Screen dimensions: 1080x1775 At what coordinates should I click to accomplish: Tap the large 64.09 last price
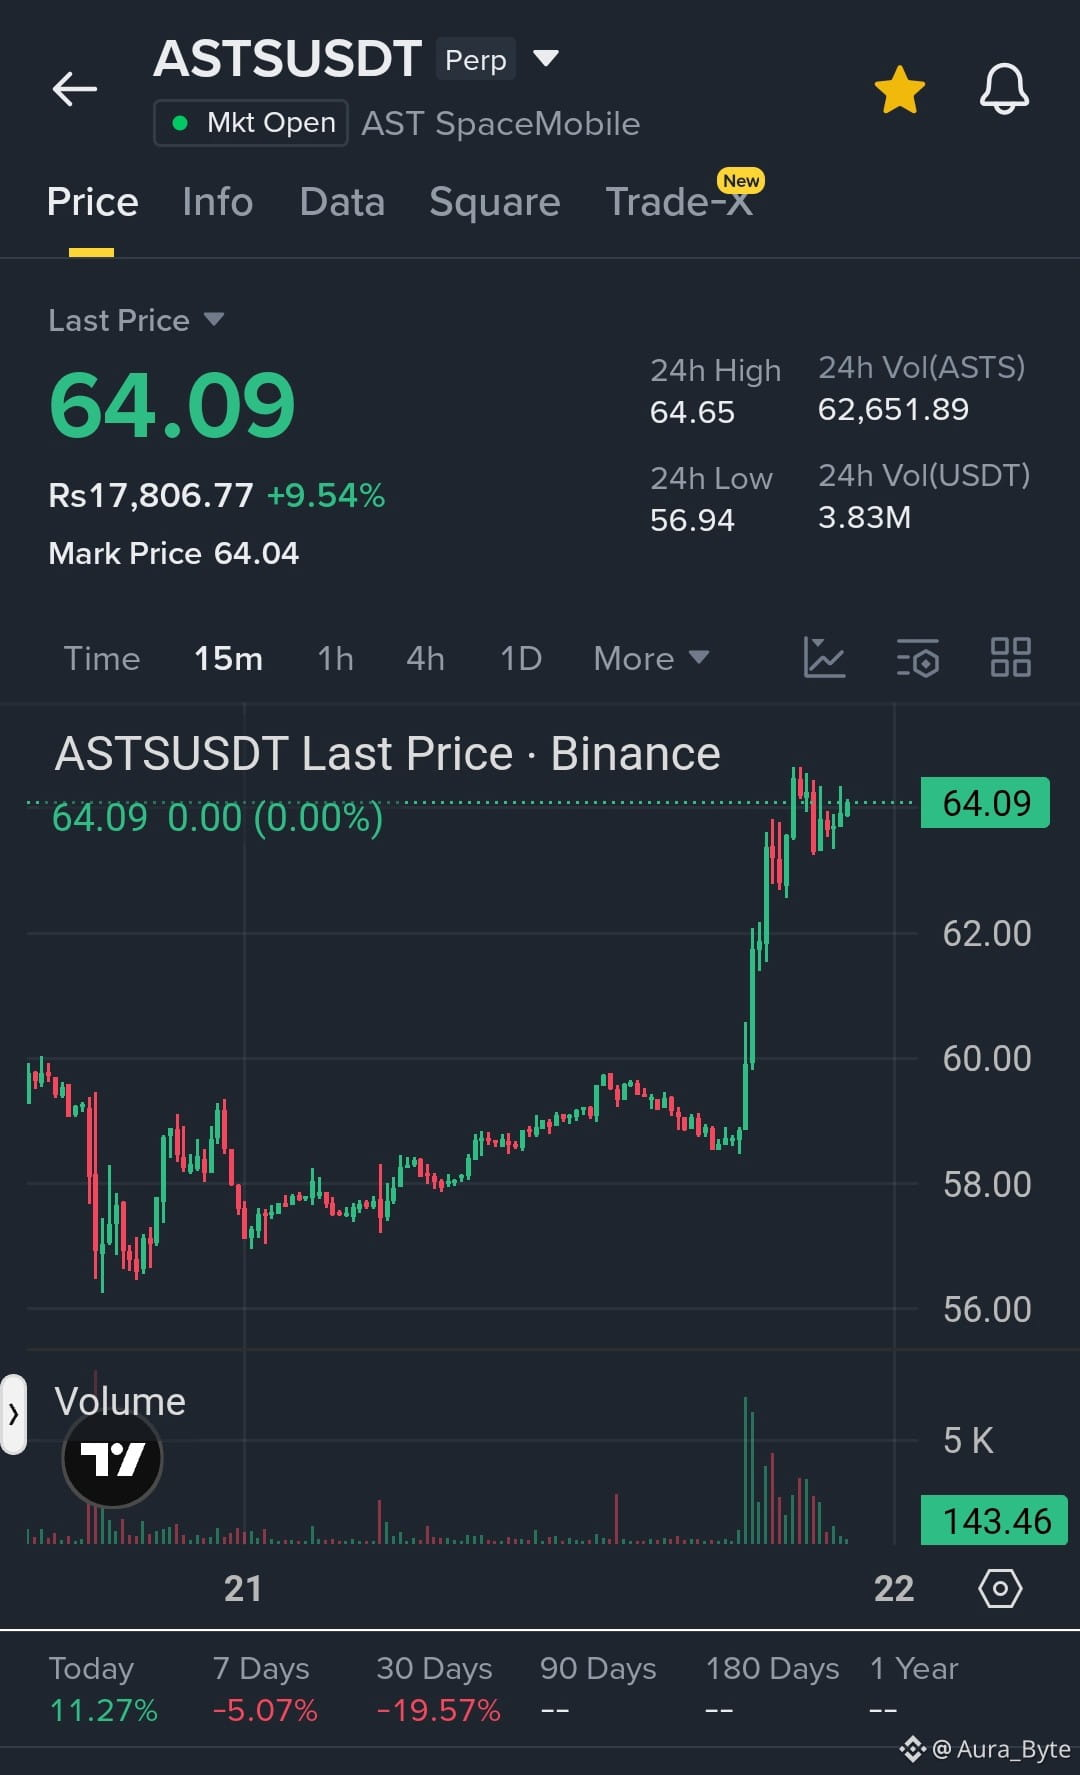(x=172, y=405)
